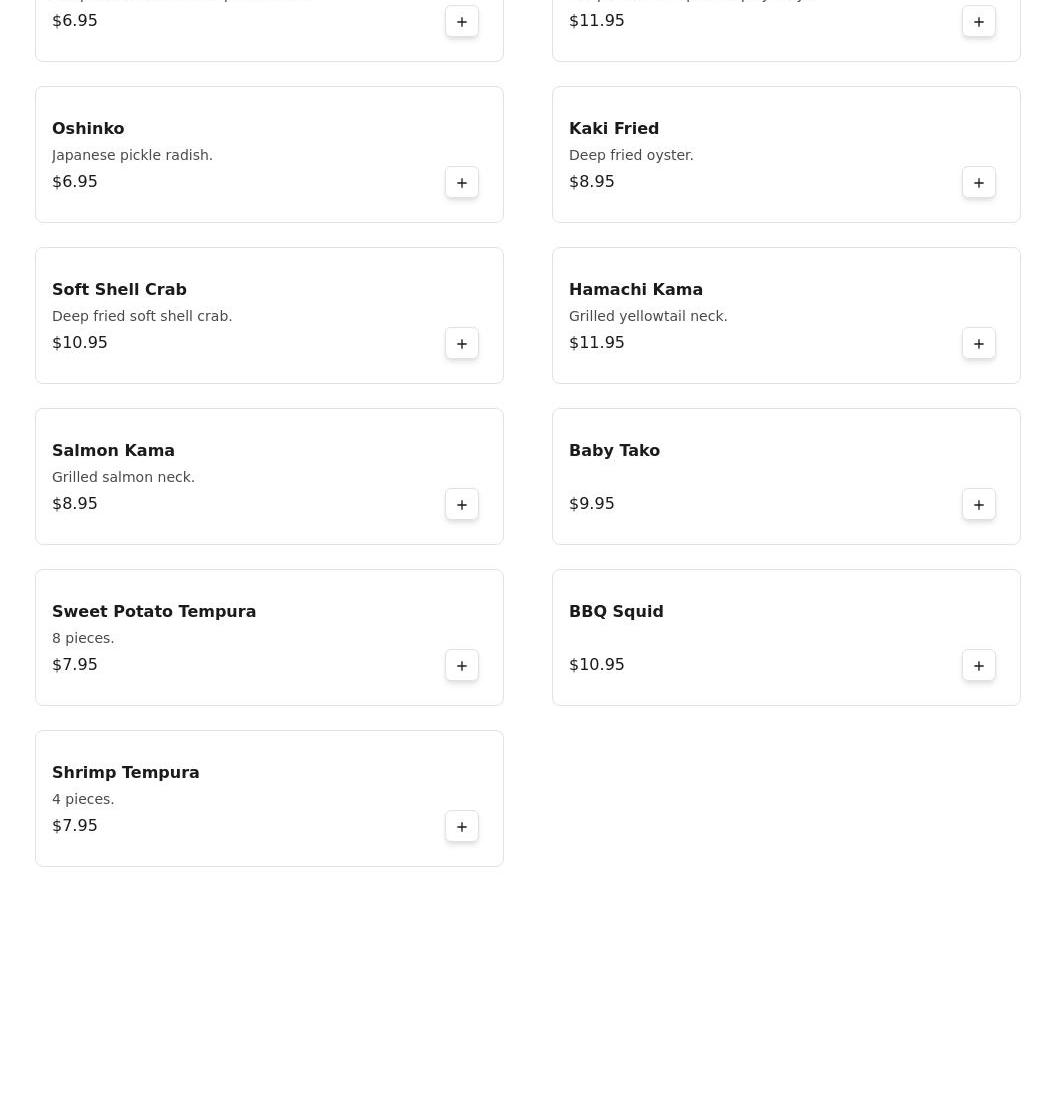1050x1115 pixels.
Task: Add Baby Tako to the cart
Action: coord(979,505)
